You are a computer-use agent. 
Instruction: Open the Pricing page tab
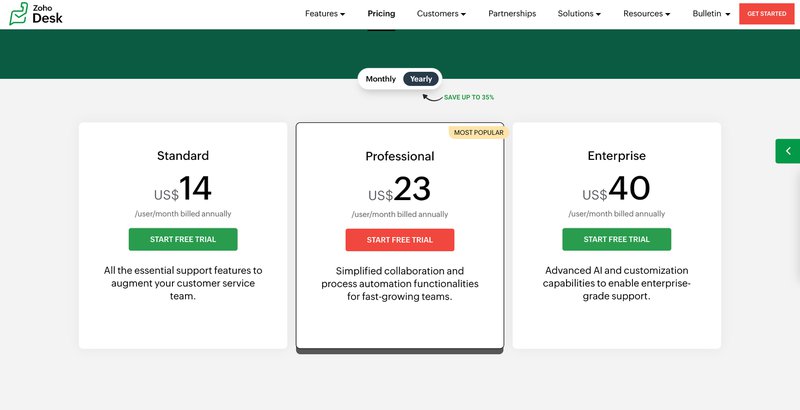click(381, 14)
